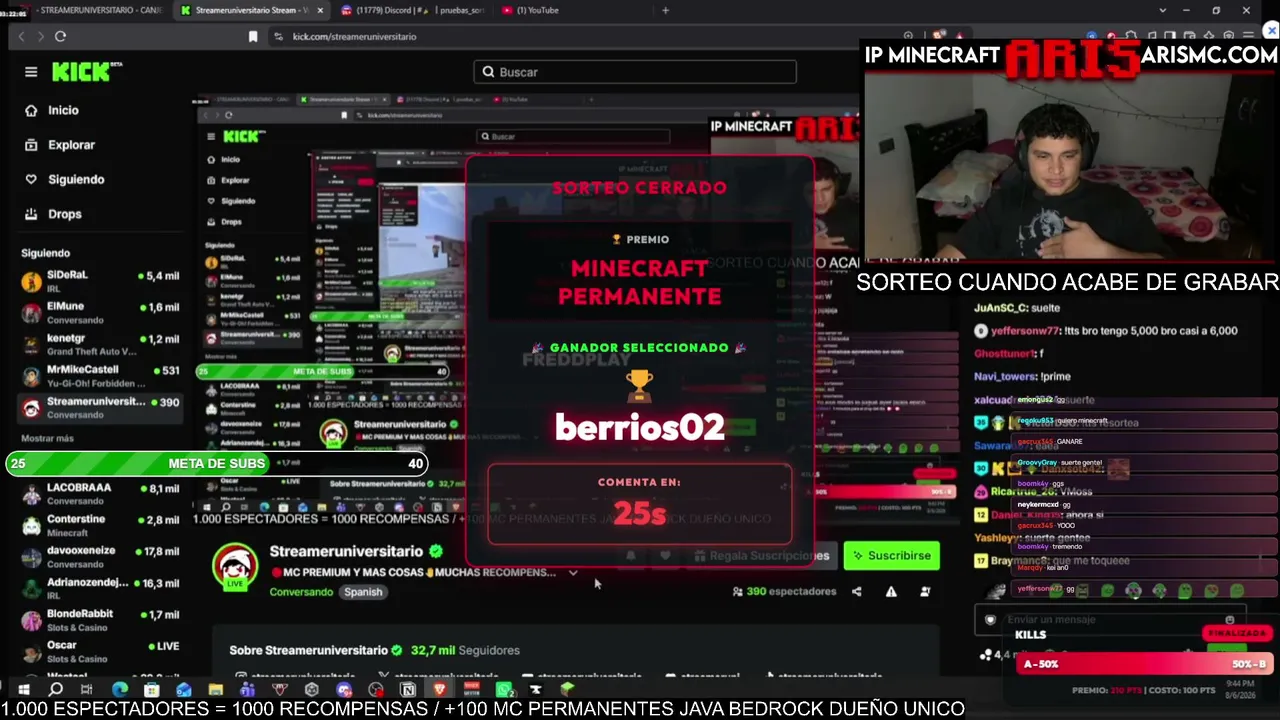Click the Oscar channel avatar

point(32,652)
